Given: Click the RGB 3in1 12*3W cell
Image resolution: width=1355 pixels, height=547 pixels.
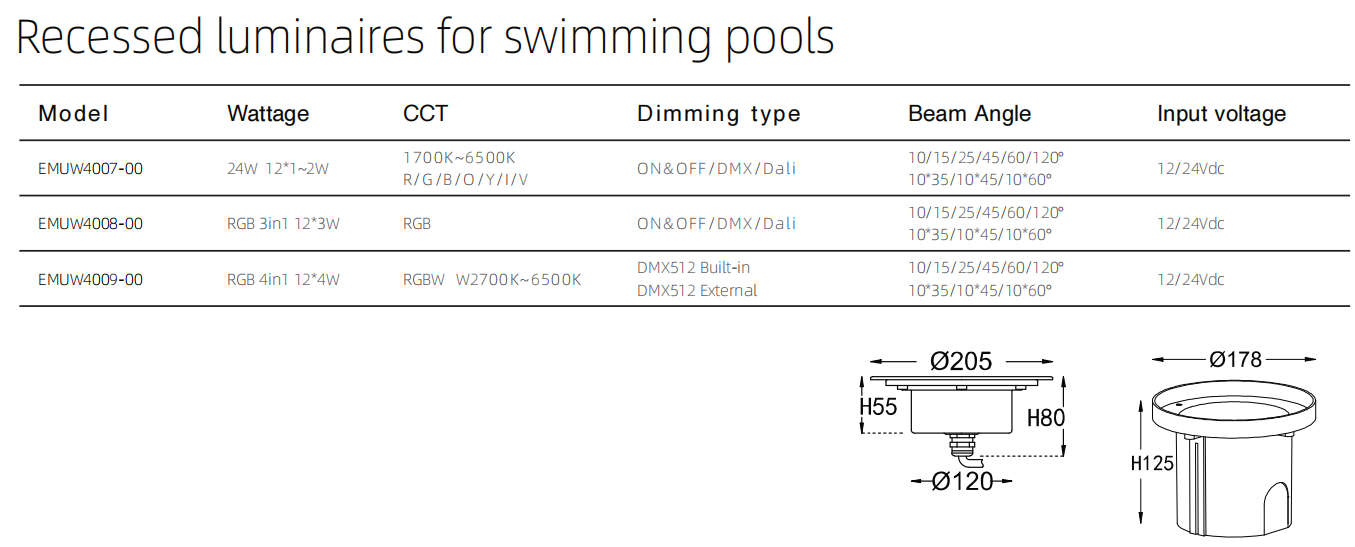Looking at the screenshot, I should (283, 224).
